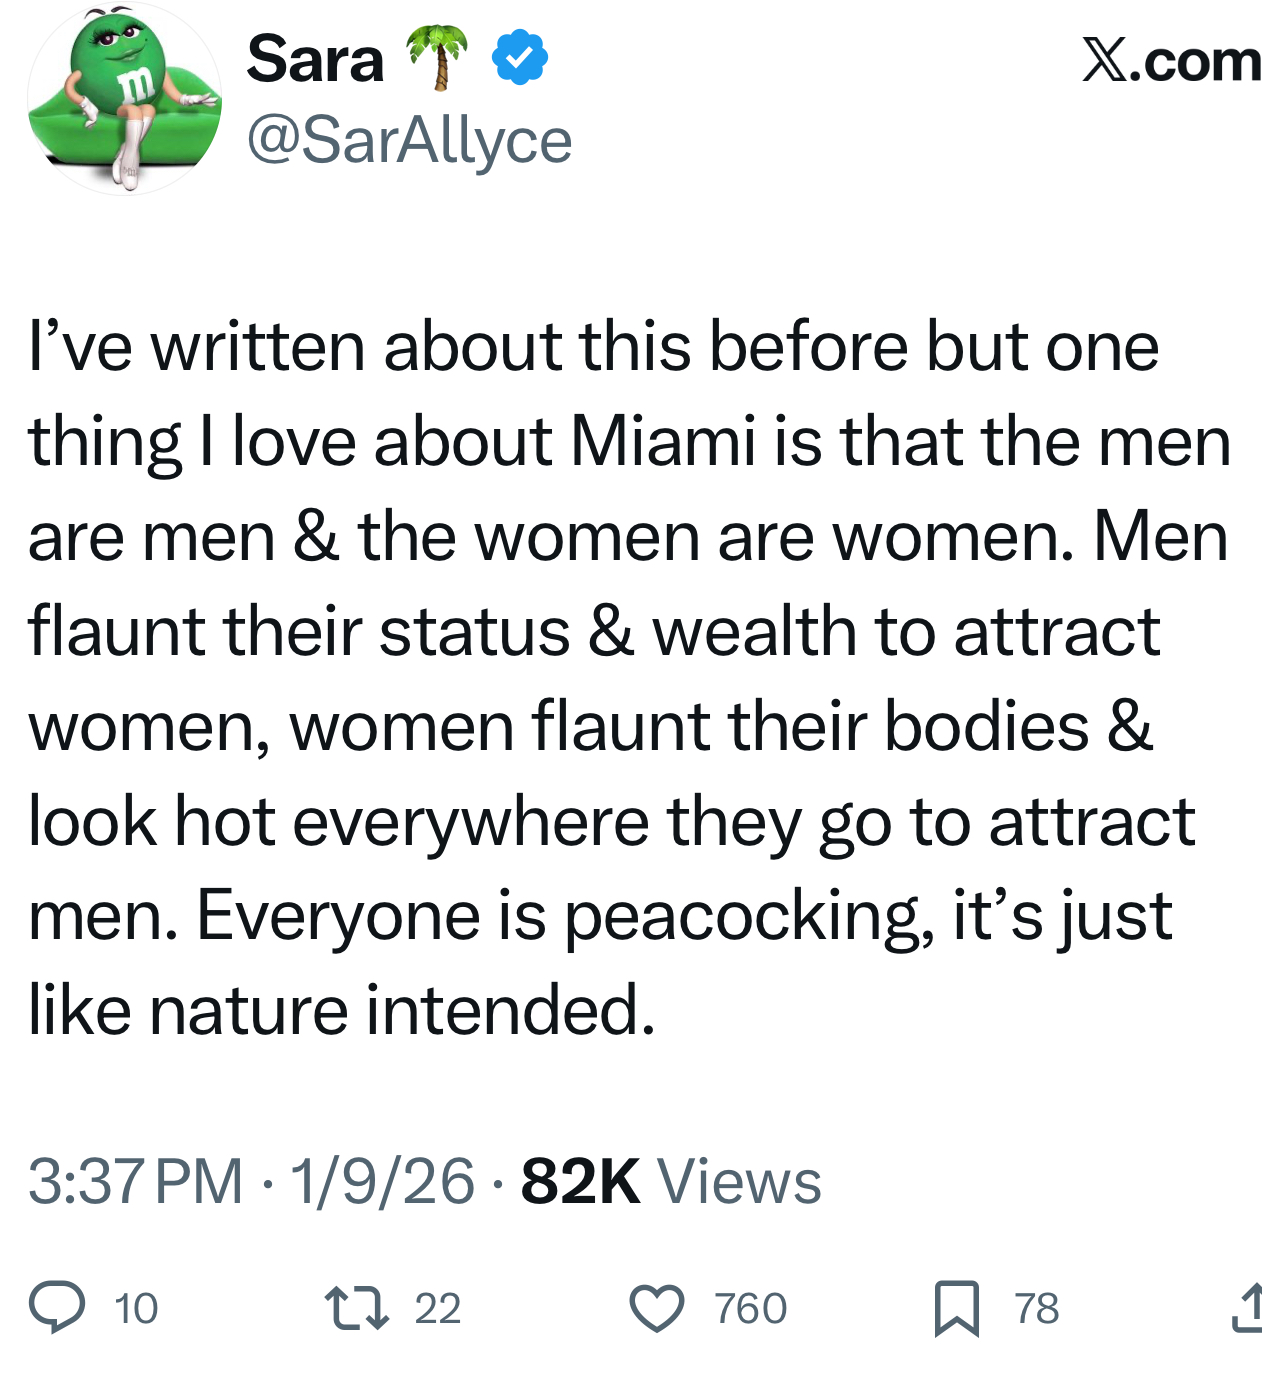The height and width of the screenshot is (1376, 1262).
Task: Open the 82K Views analytics
Action: [671, 1181]
